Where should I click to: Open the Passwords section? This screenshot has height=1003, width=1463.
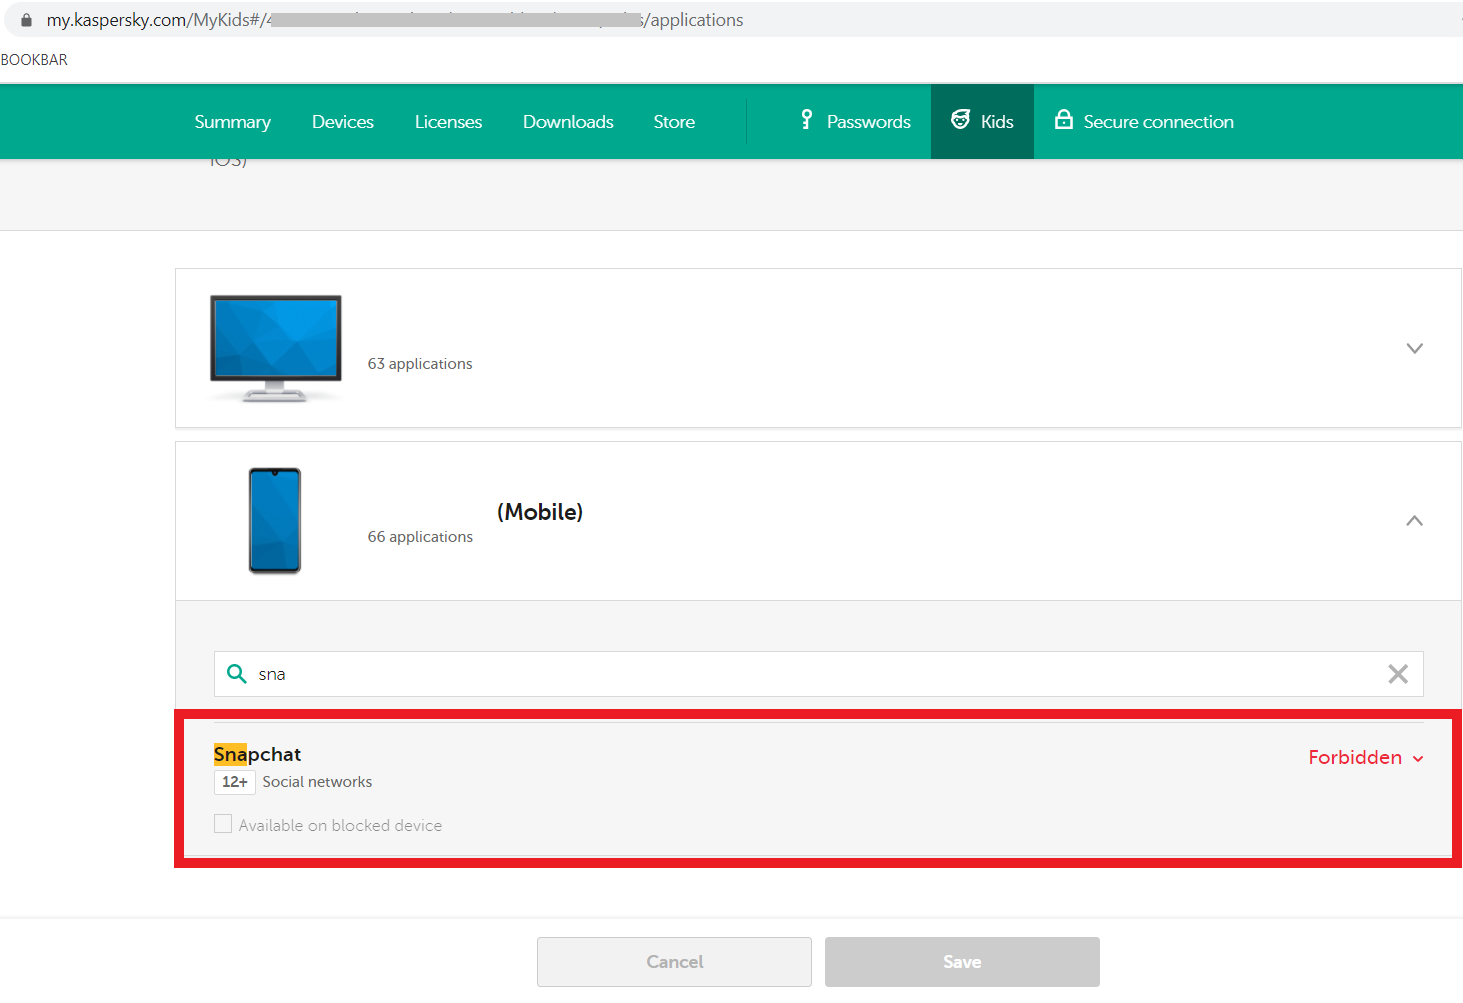click(855, 122)
